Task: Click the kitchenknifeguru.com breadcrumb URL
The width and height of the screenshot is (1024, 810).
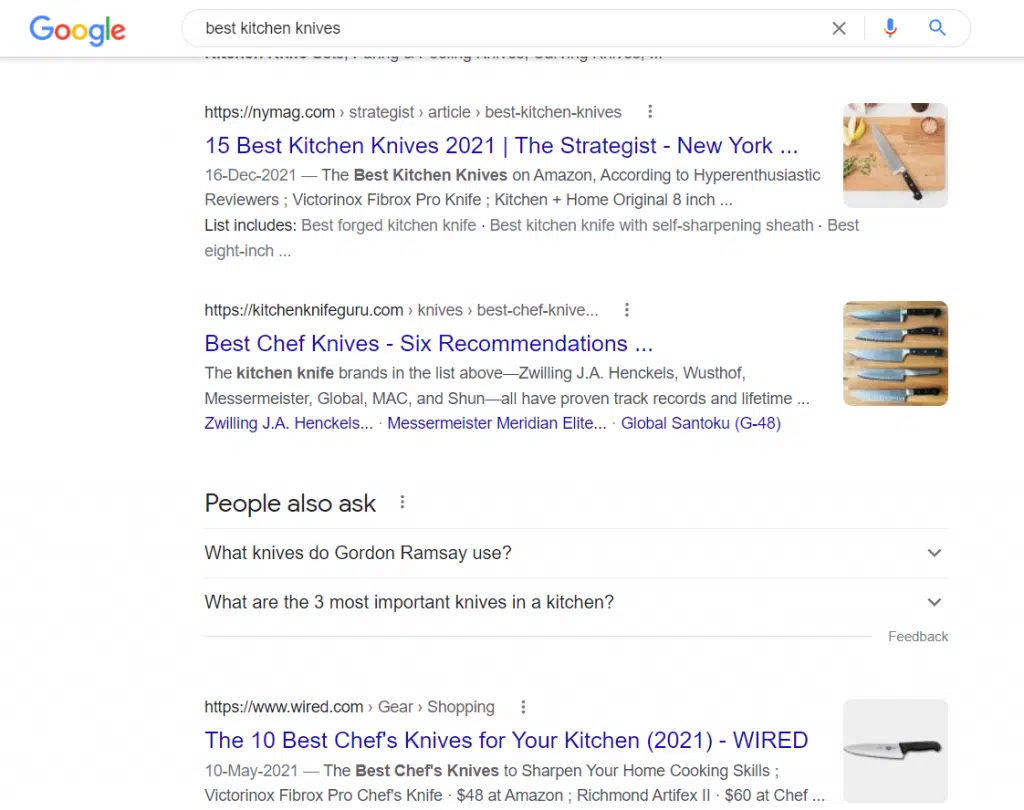Action: pos(401,310)
